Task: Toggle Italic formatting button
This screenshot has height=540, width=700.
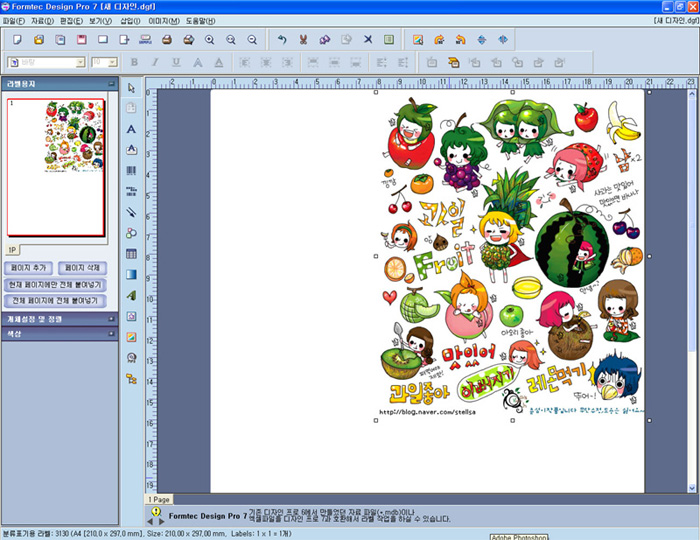Action: [x=155, y=62]
